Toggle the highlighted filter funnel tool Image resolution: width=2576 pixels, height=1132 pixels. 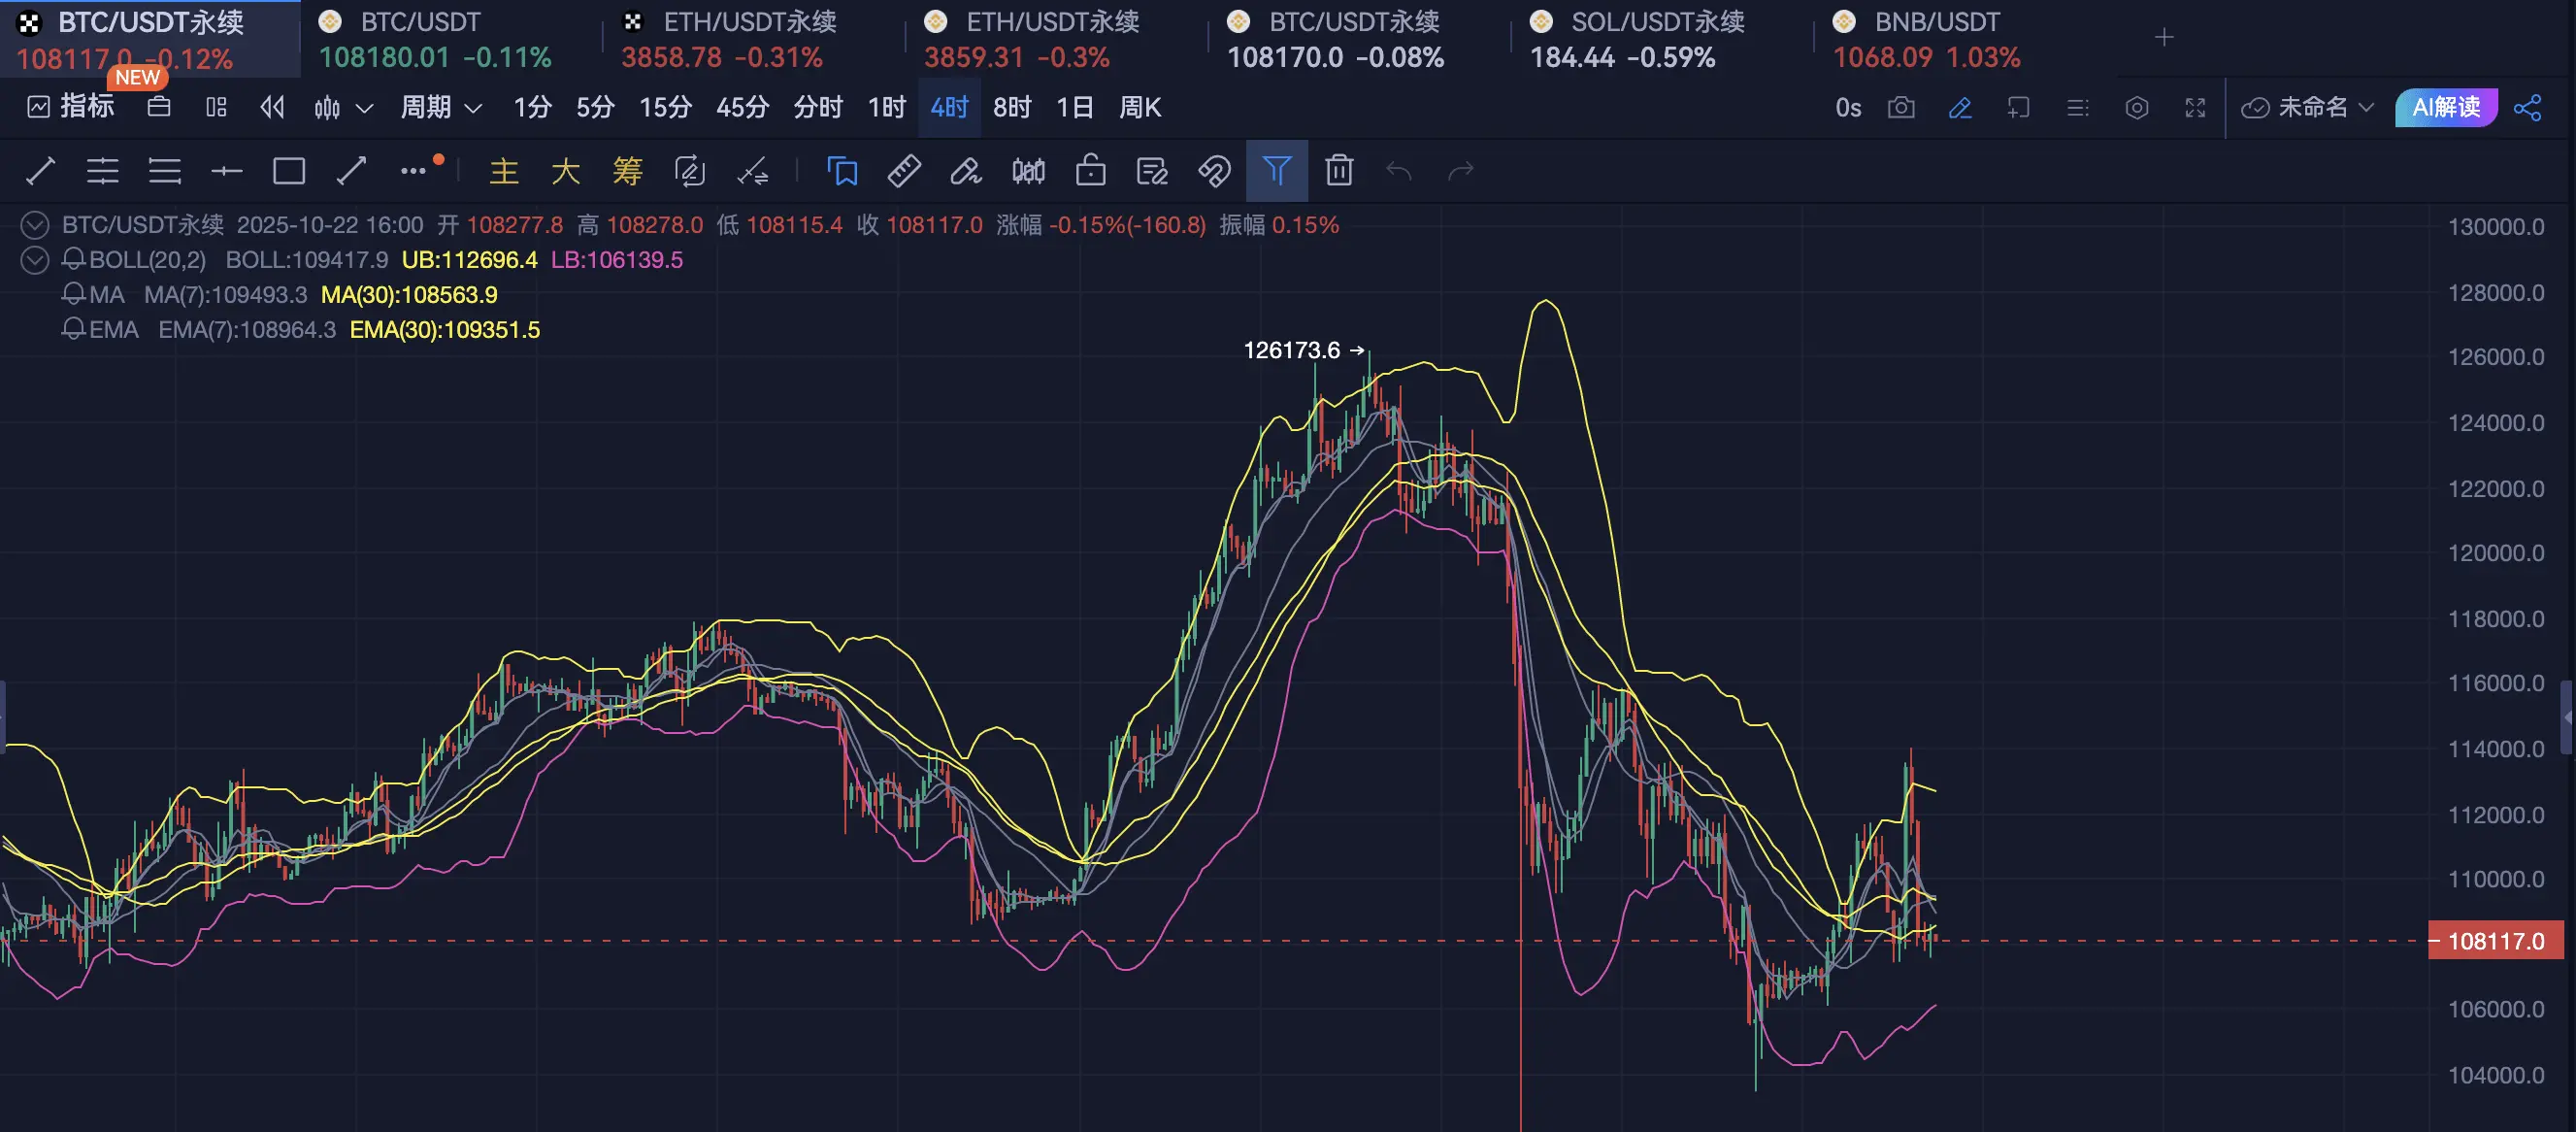(x=1276, y=171)
